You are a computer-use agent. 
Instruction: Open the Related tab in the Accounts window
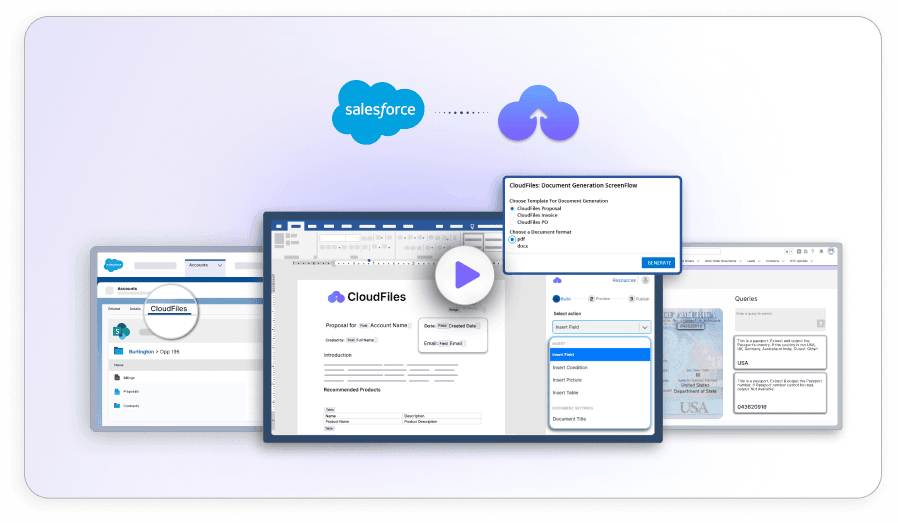click(x=115, y=309)
